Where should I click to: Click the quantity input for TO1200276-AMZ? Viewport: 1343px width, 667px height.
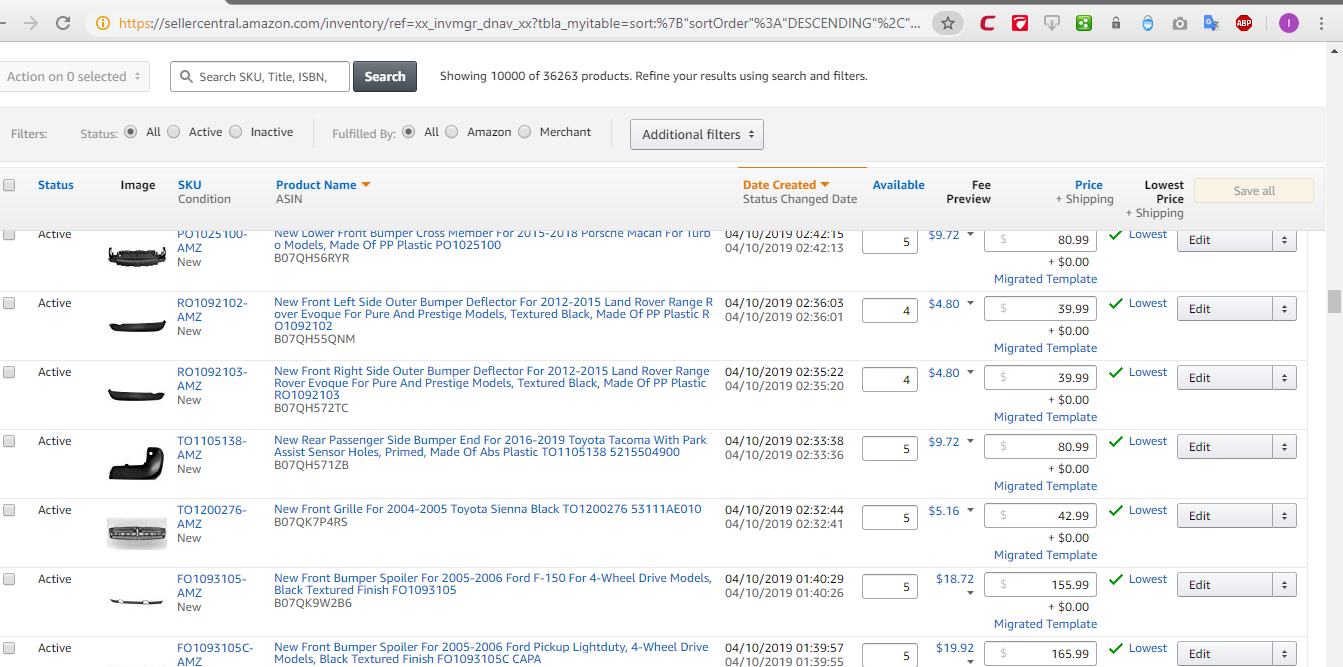click(889, 517)
